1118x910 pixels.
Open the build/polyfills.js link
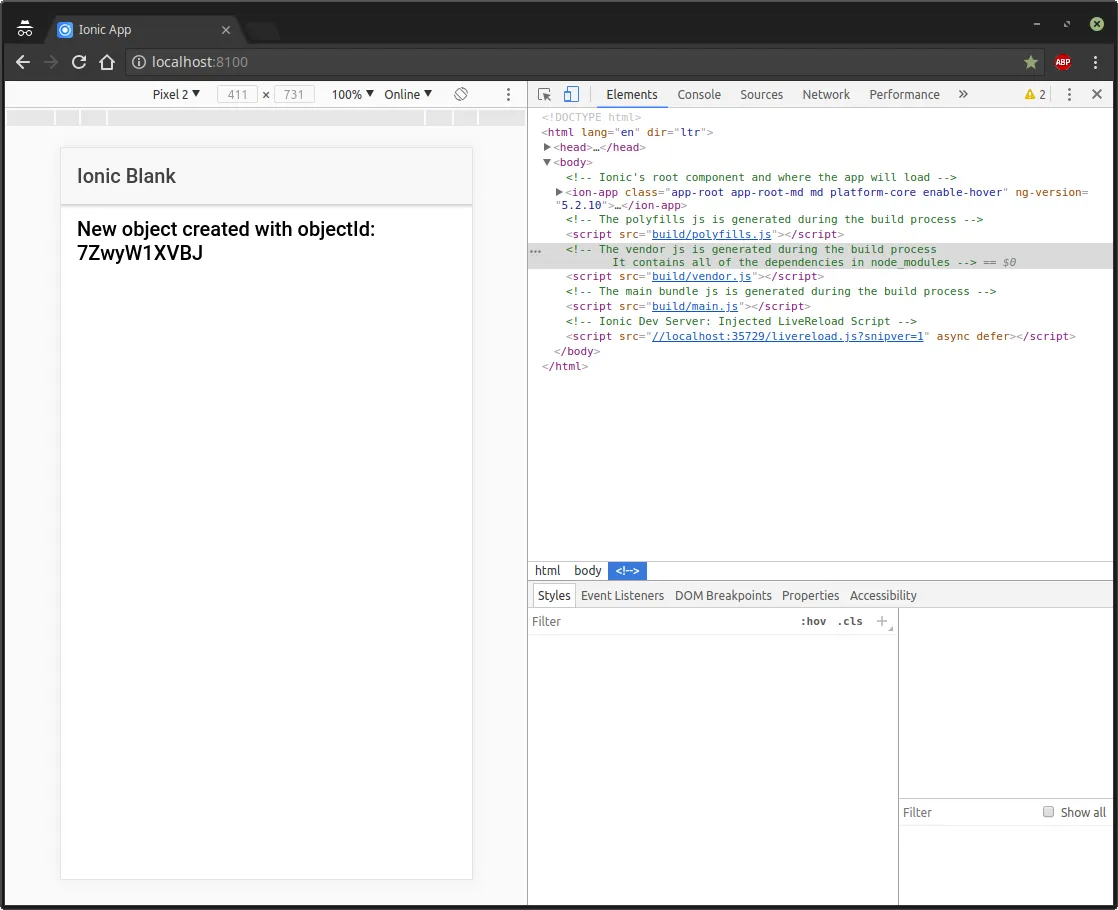711,234
